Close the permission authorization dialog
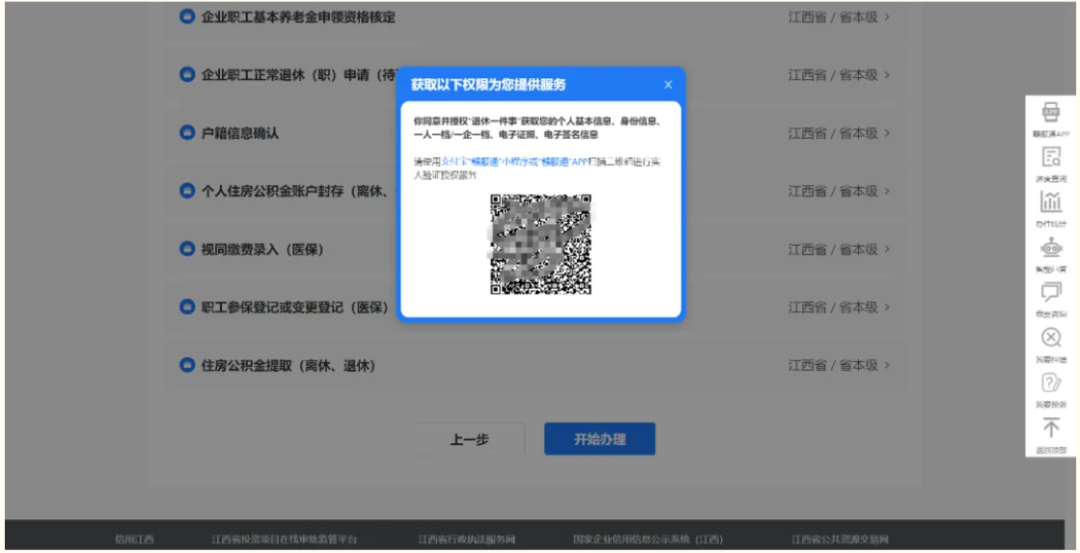1080x553 pixels. point(667,85)
